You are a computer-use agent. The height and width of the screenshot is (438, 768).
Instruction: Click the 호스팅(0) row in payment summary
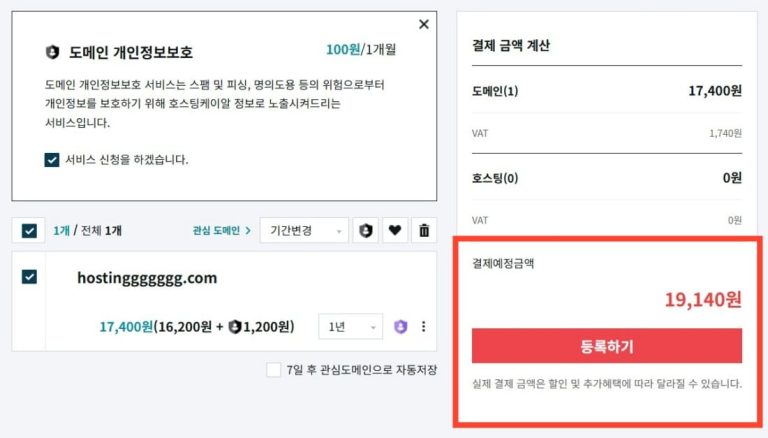coord(606,178)
